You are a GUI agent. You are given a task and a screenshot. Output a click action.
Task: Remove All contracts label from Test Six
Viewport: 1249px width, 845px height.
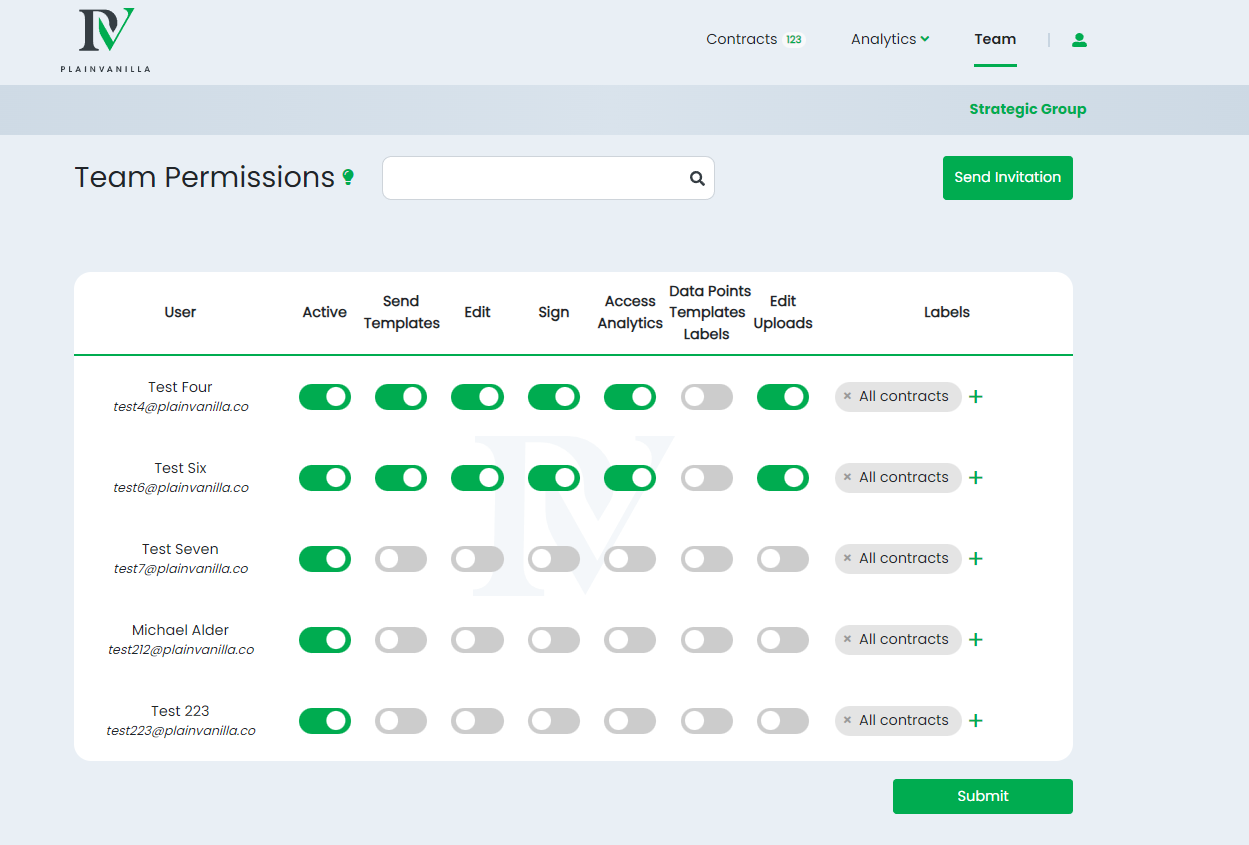click(847, 477)
